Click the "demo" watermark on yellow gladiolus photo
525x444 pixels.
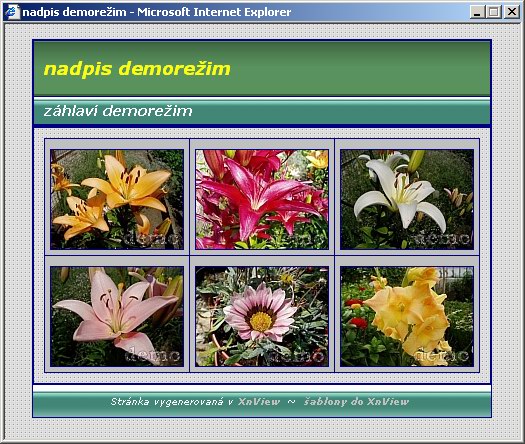[441, 356]
